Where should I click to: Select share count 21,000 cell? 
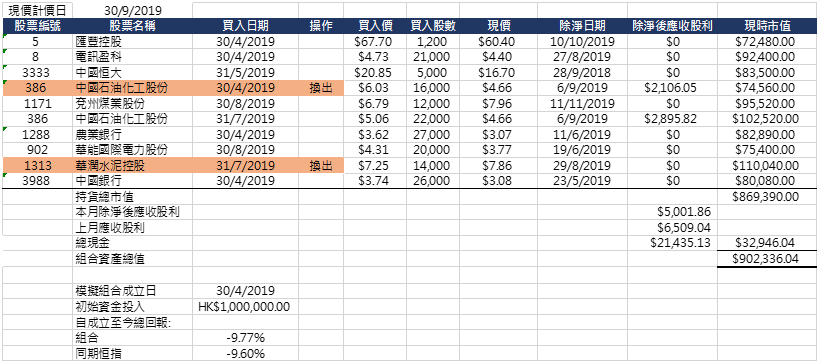tap(432, 57)
